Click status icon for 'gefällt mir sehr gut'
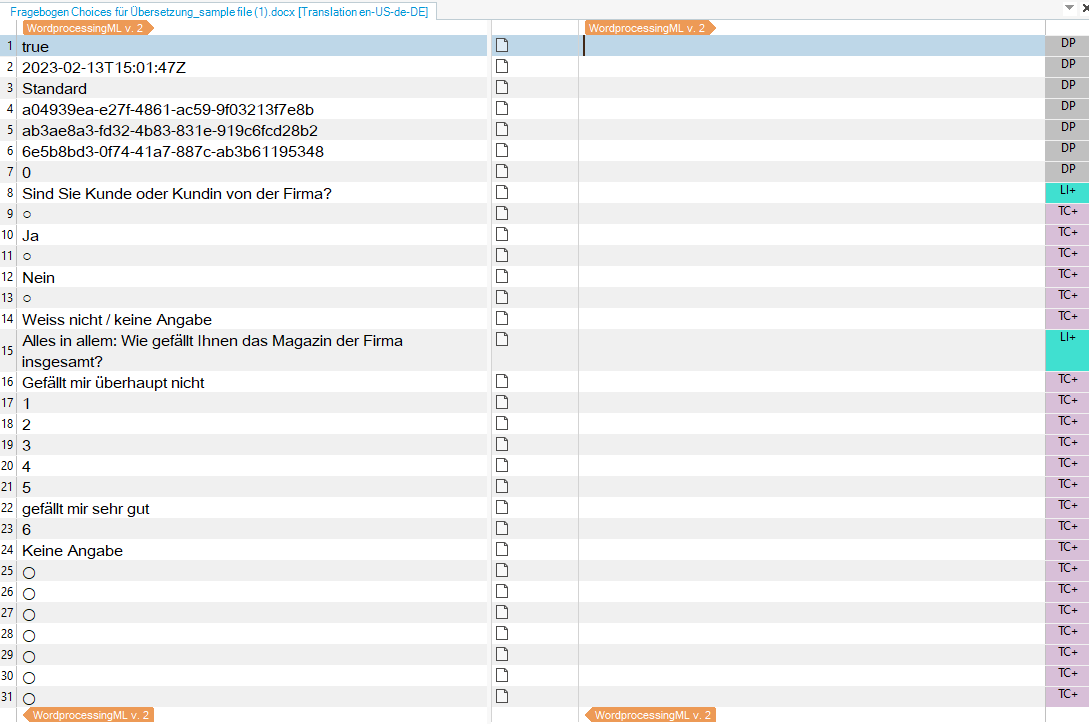The height and width of the screenshot is (724, 1089). click(x=503, y=507)
